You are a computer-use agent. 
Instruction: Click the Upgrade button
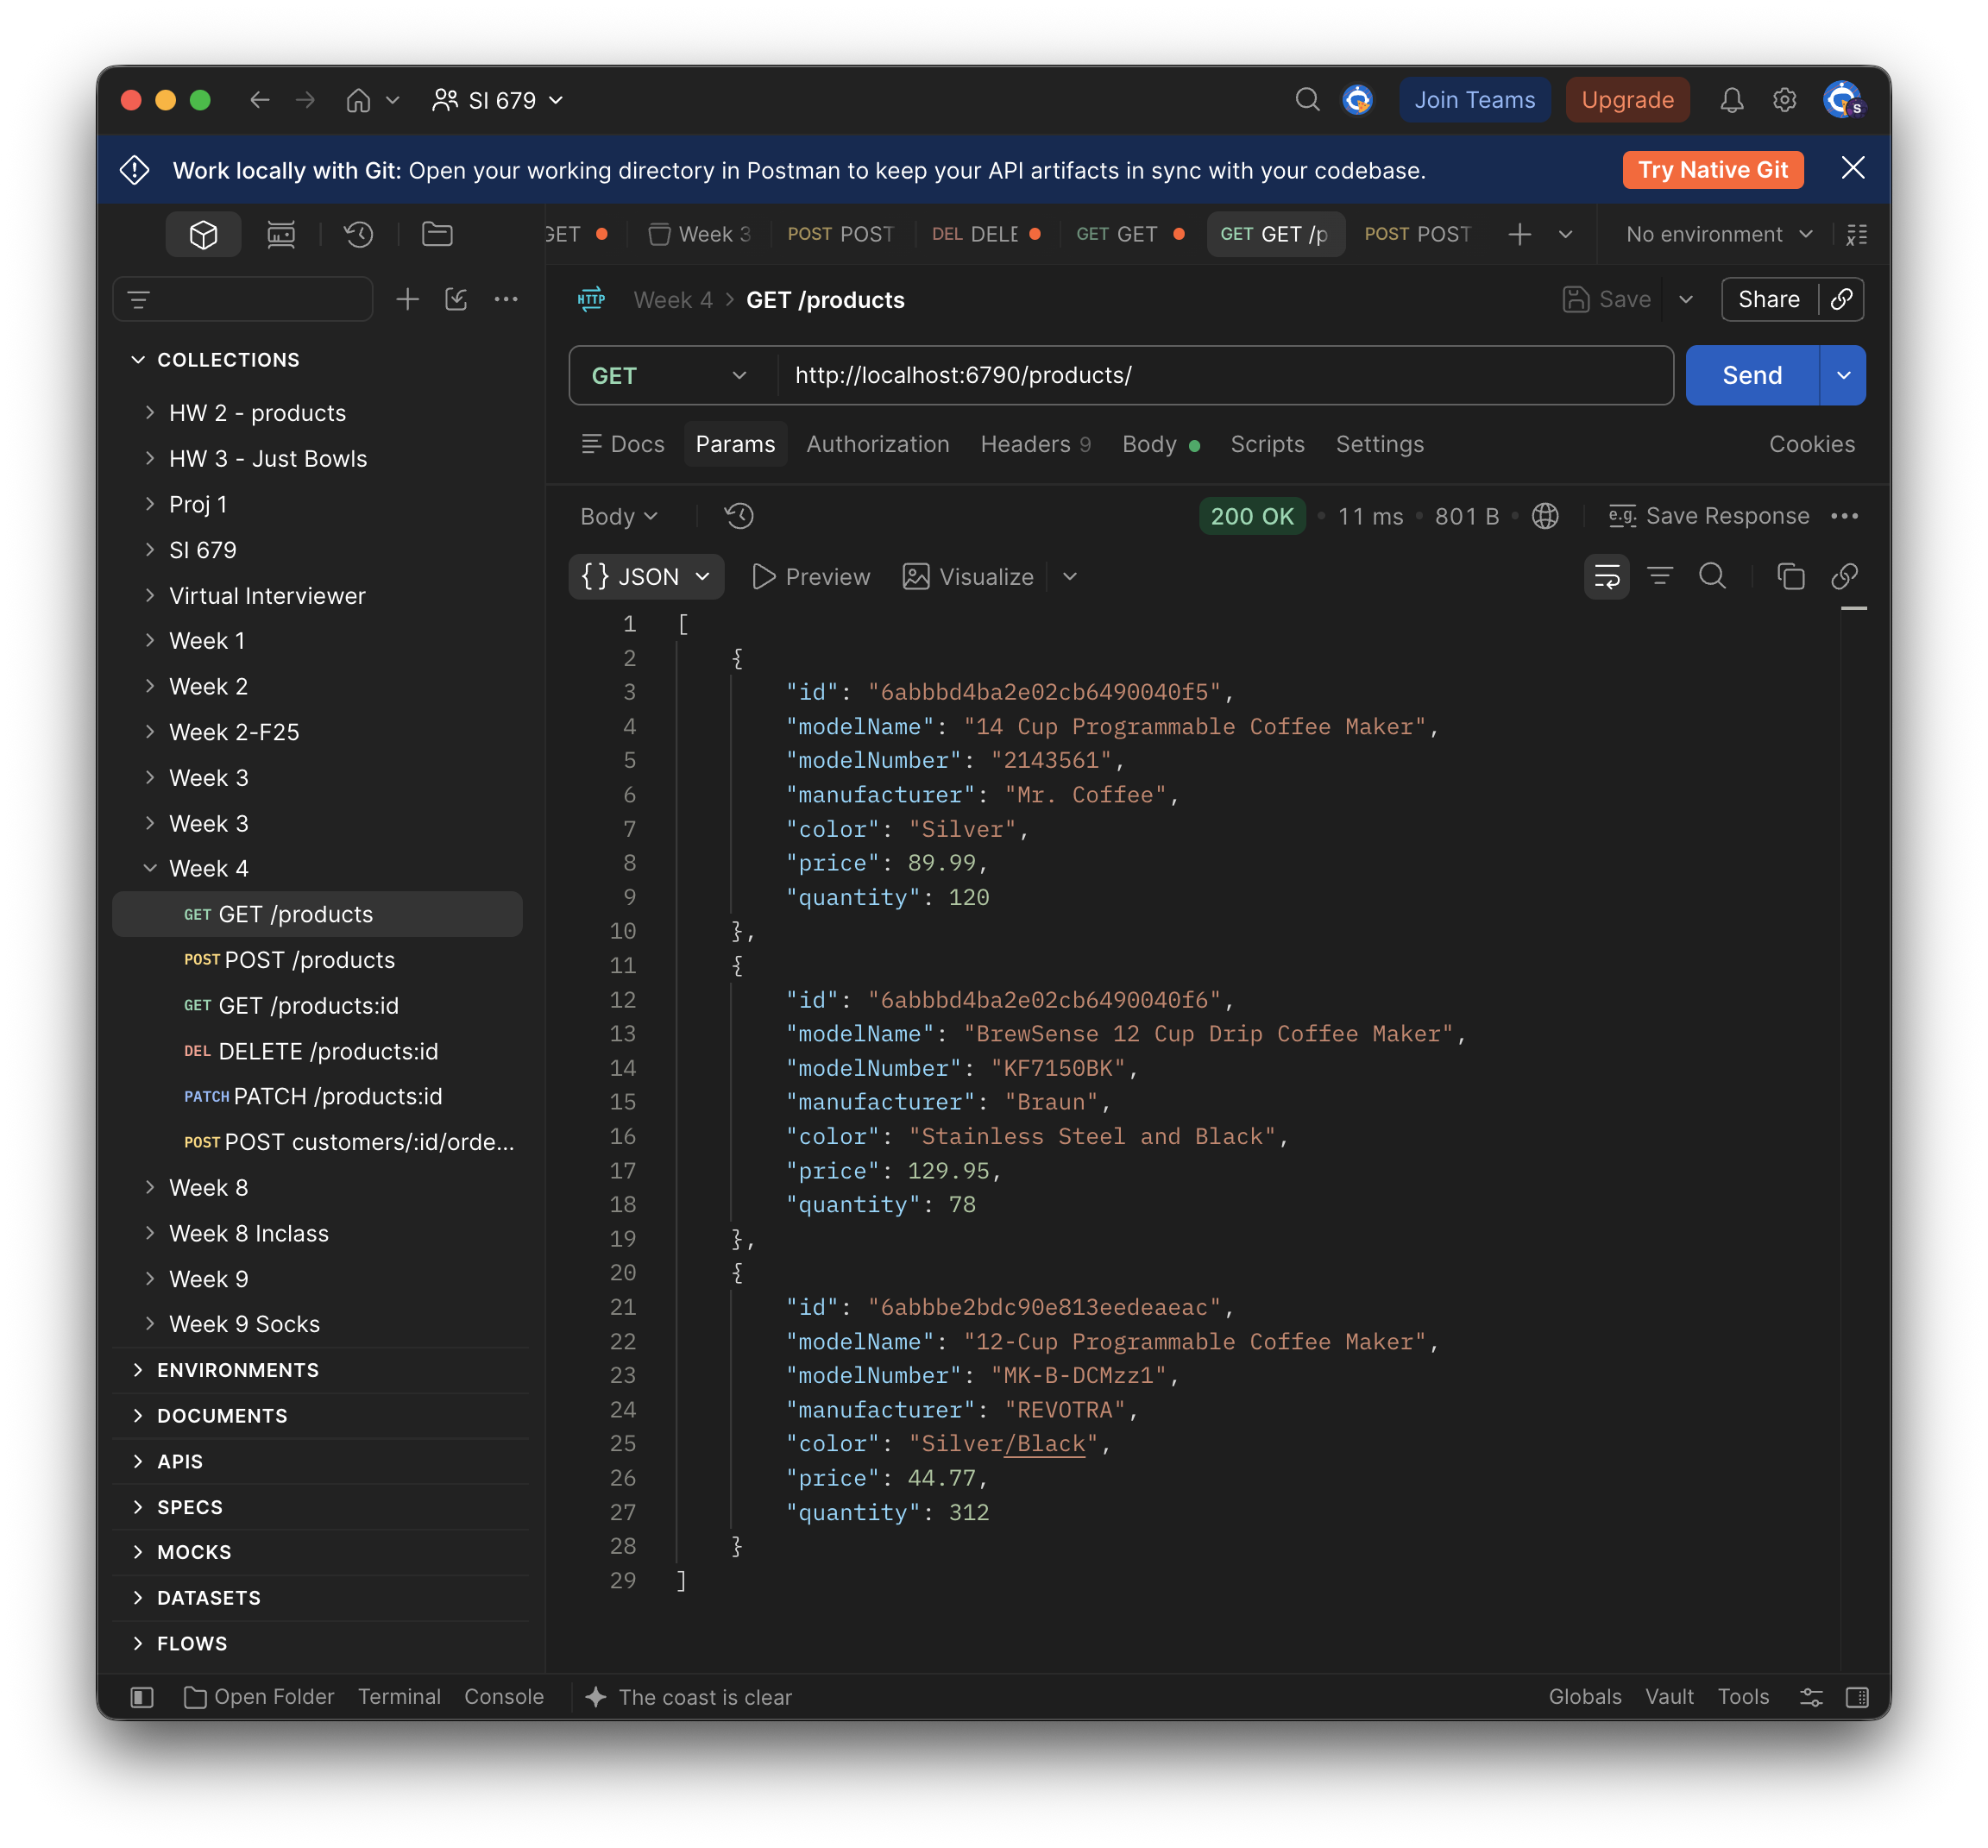pos(1627,100)
